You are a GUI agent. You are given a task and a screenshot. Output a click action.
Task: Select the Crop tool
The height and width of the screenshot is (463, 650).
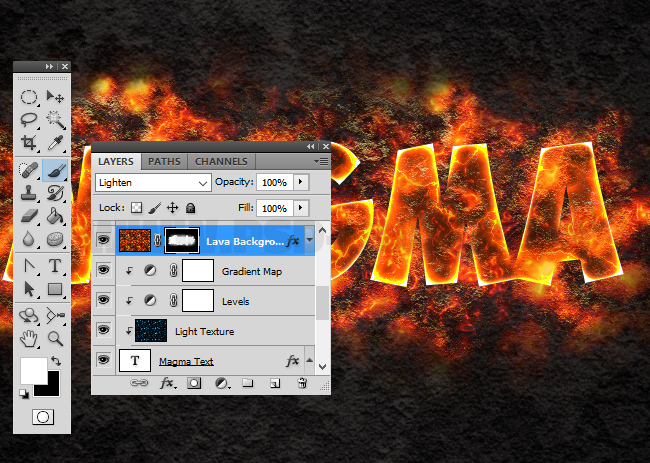tap(29, 143)
